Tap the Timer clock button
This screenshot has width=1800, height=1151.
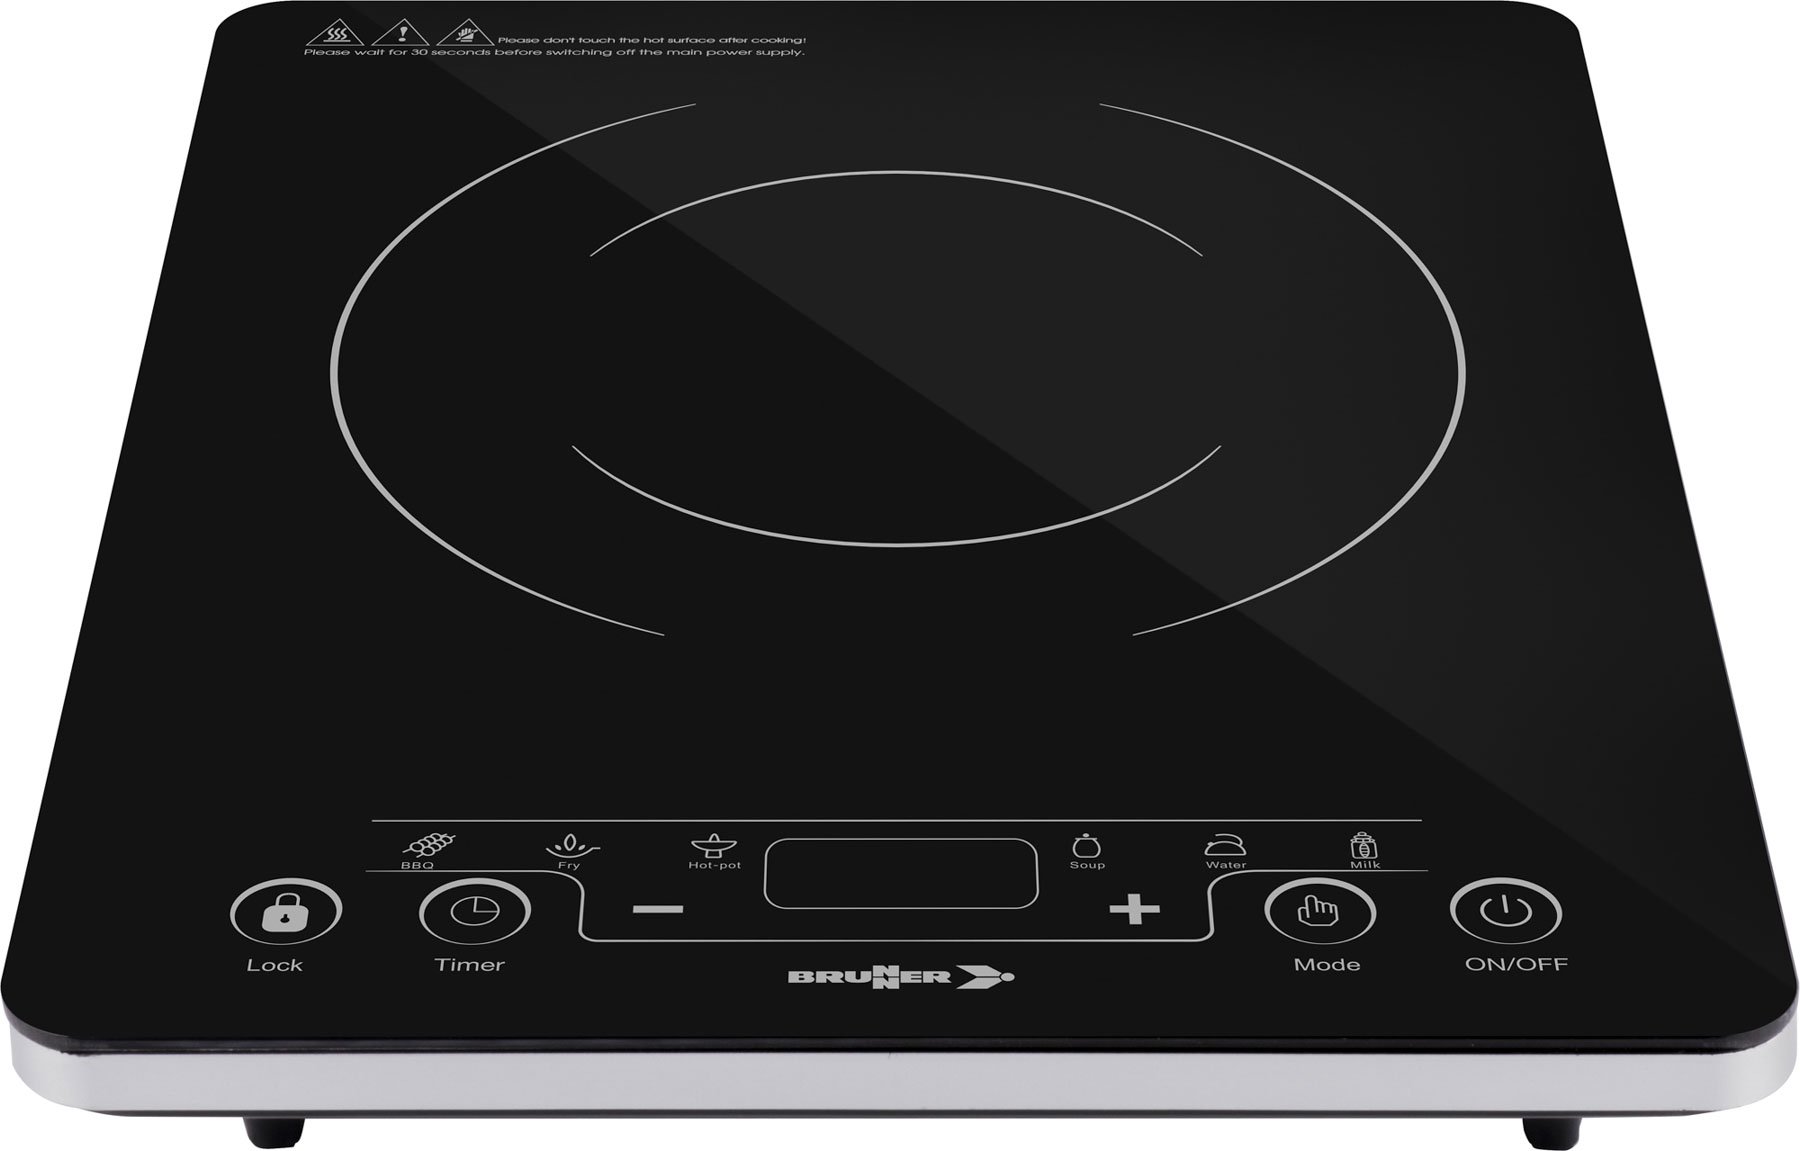tap(474, 910)
